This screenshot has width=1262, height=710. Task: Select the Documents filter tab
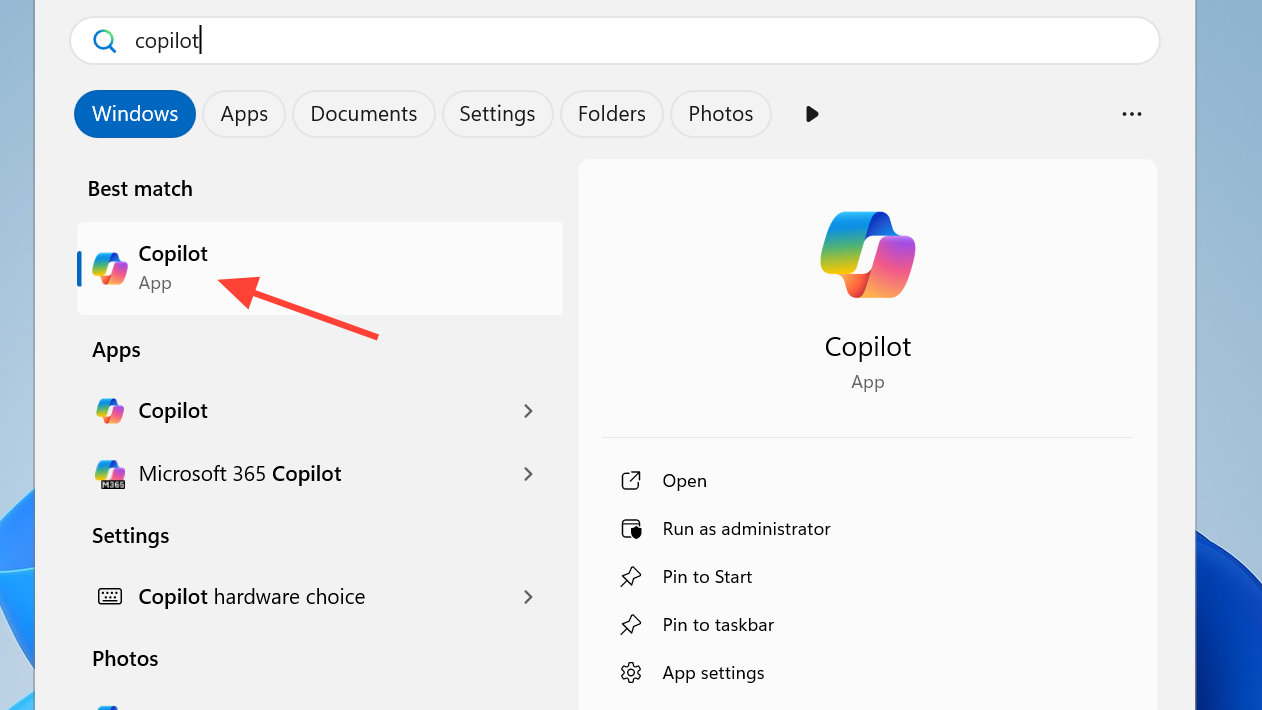pyautogui.click(x=363, y=114)
